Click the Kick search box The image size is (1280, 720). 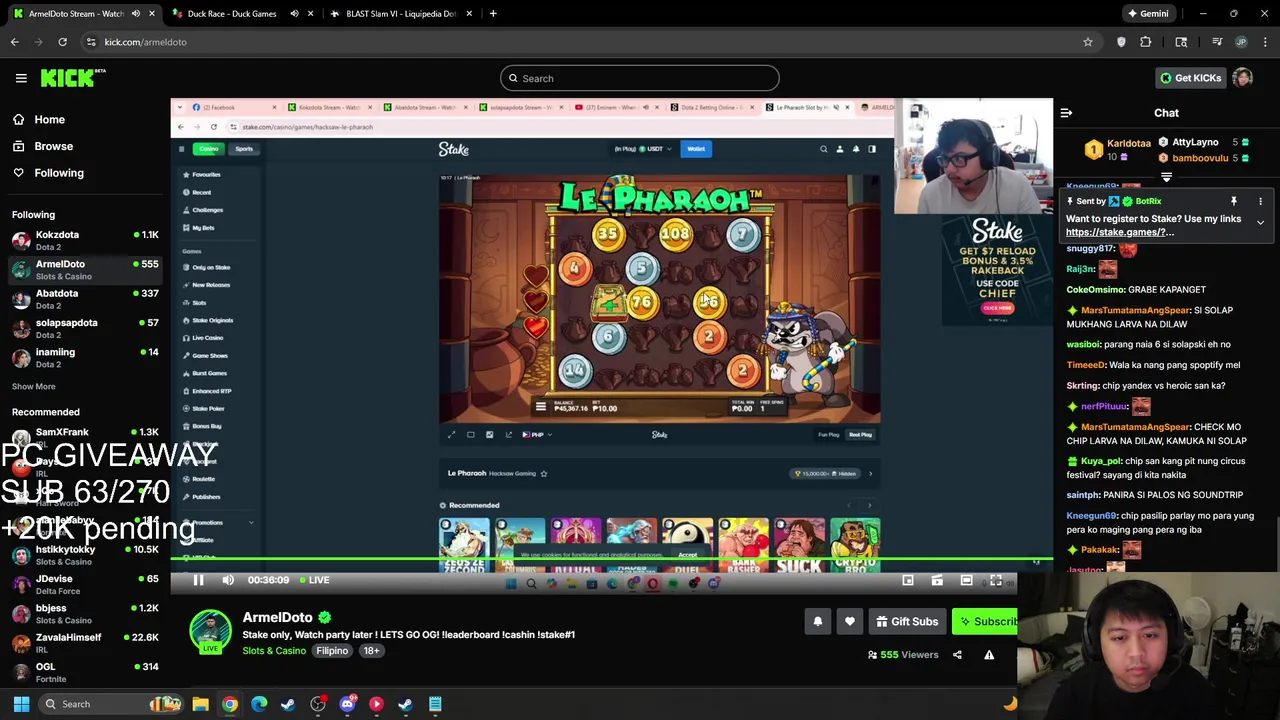click(640, 78)
